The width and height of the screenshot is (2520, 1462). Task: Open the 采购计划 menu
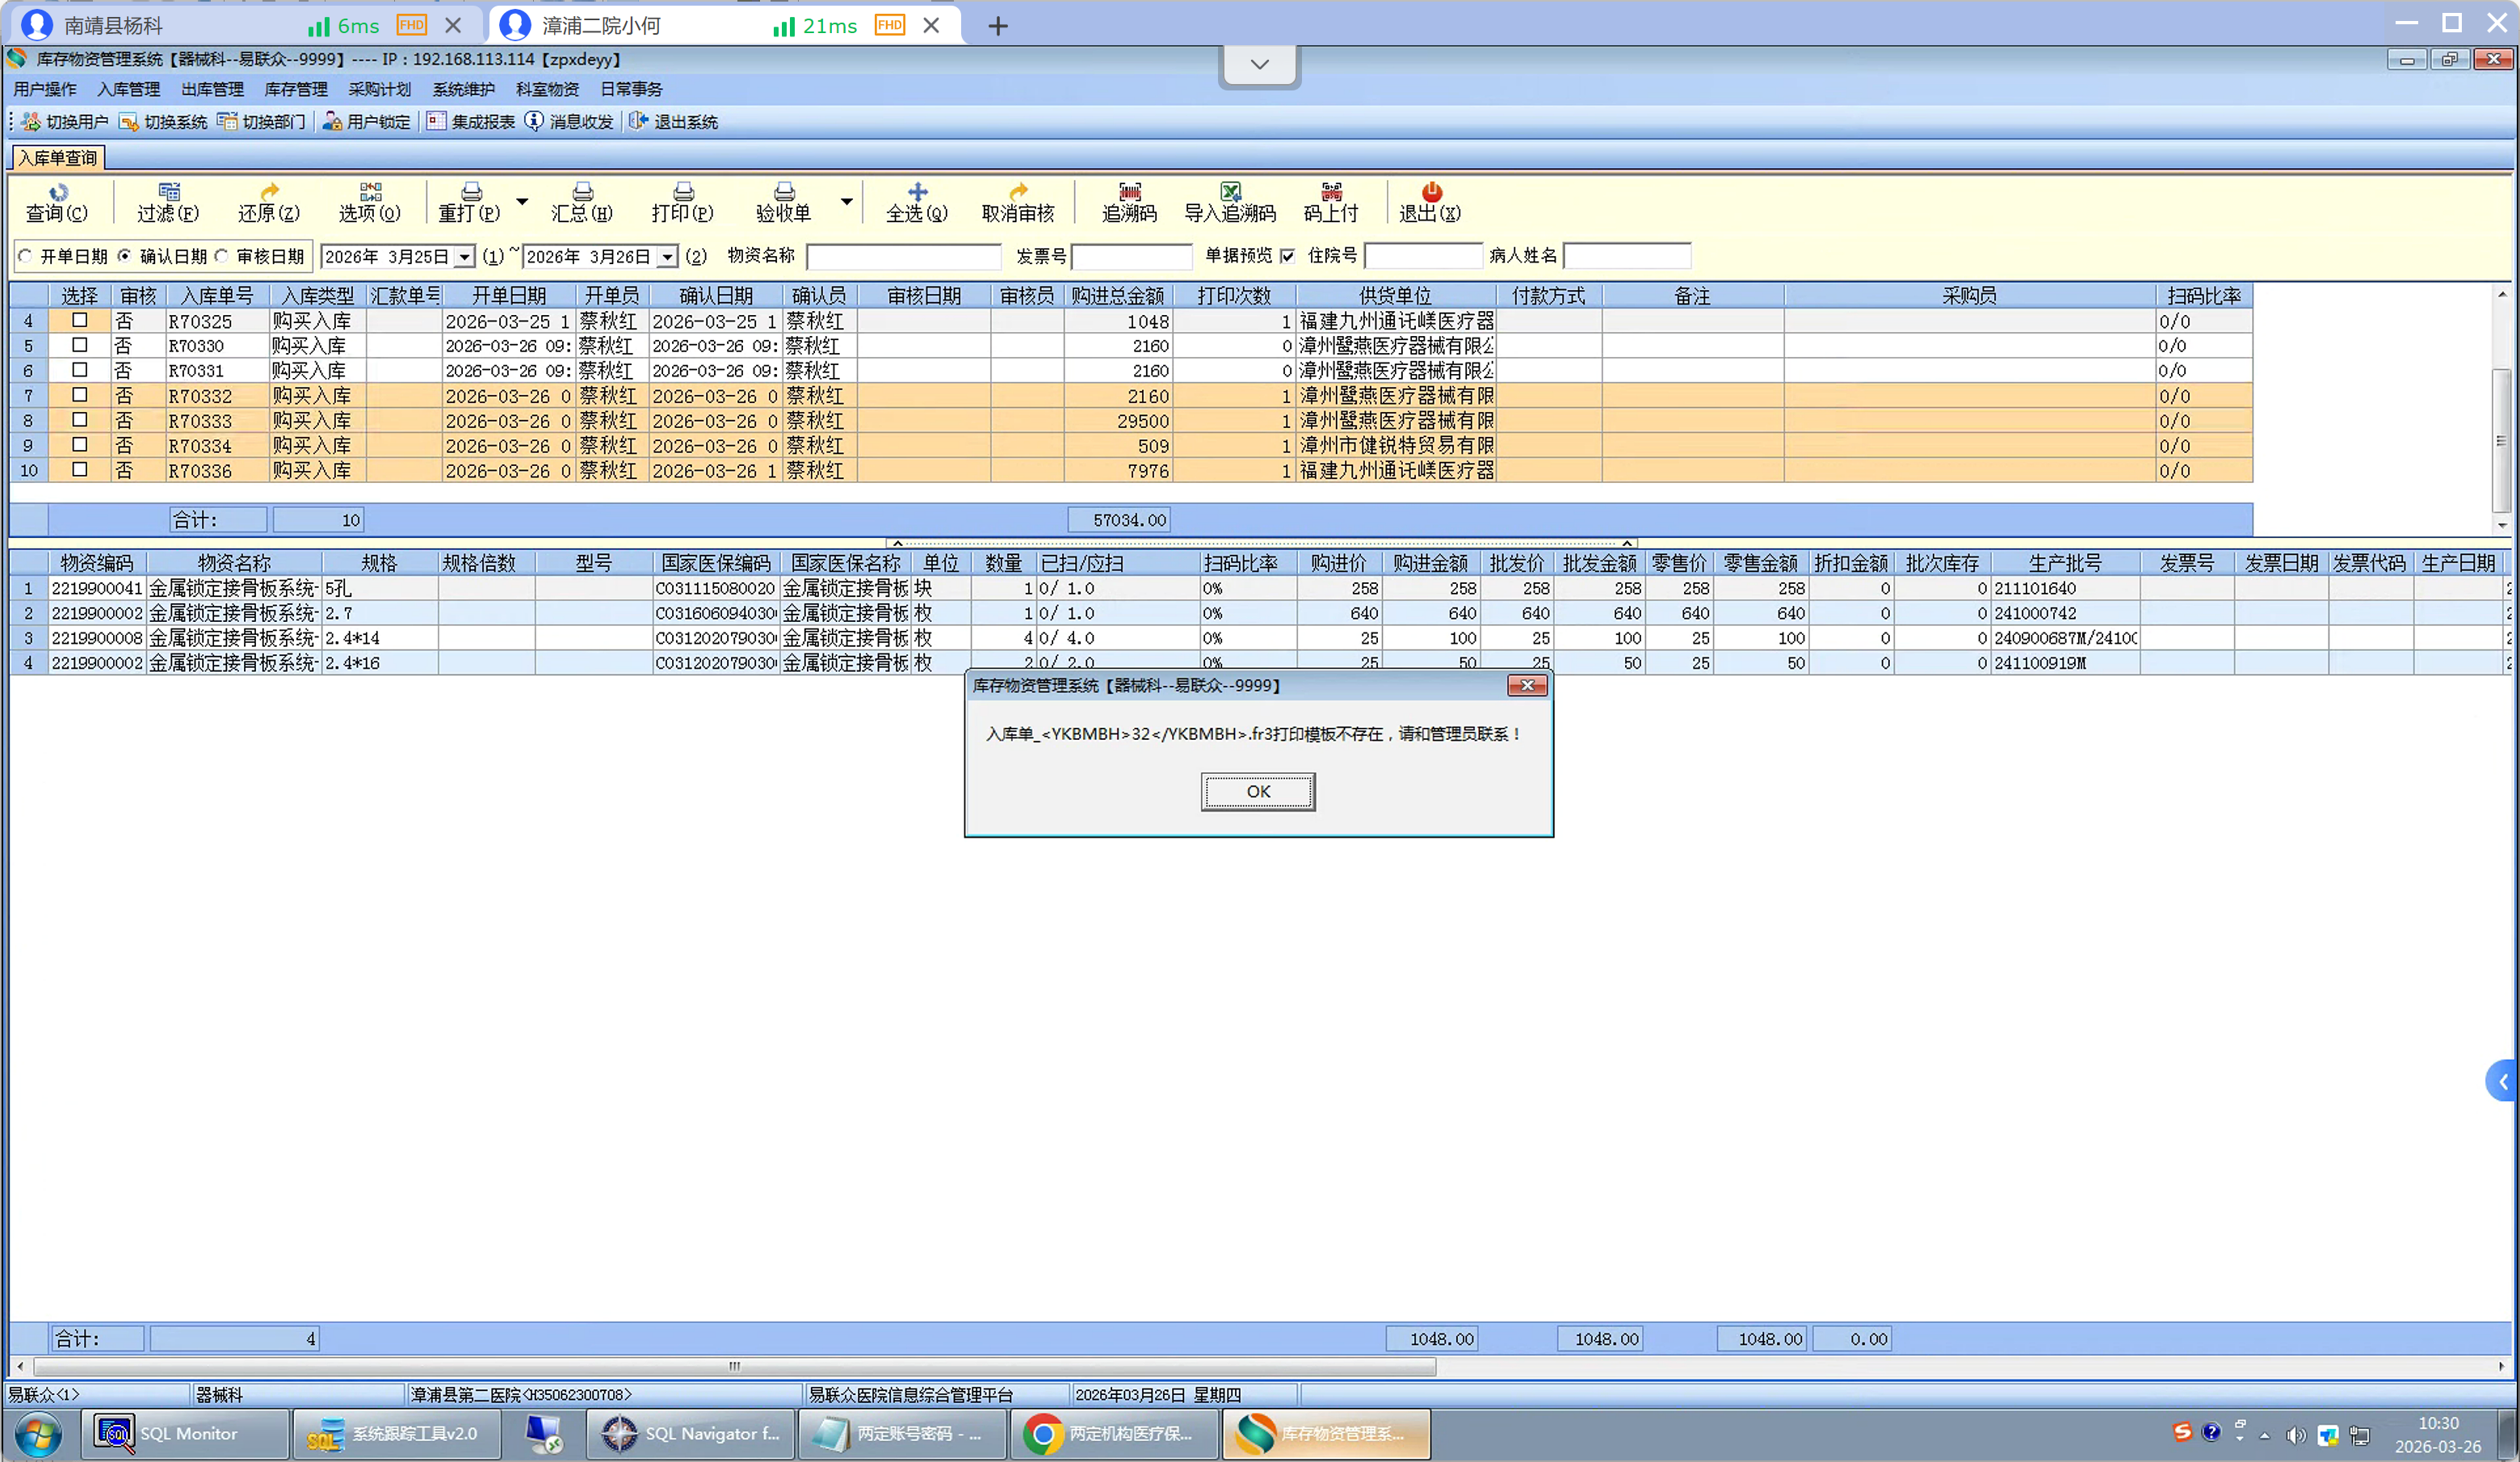(379, 90)
